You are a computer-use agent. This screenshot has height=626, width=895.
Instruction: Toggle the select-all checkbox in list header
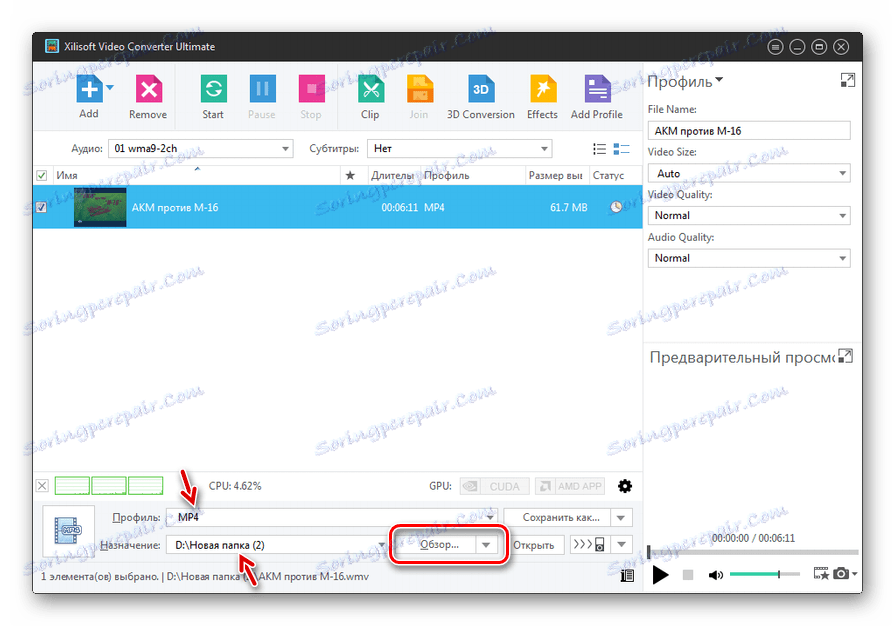pyautogui.click(x=42, y=175)
